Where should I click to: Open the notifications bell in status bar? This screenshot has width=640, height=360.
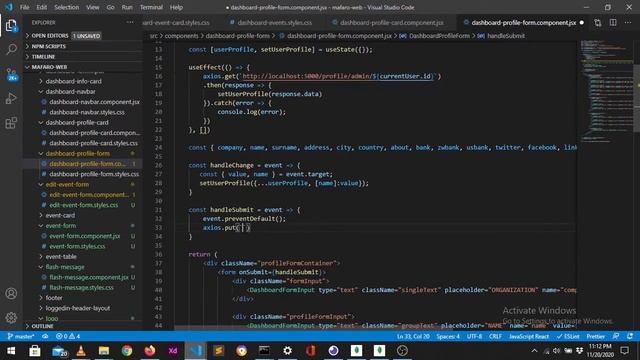click(630, 336)
